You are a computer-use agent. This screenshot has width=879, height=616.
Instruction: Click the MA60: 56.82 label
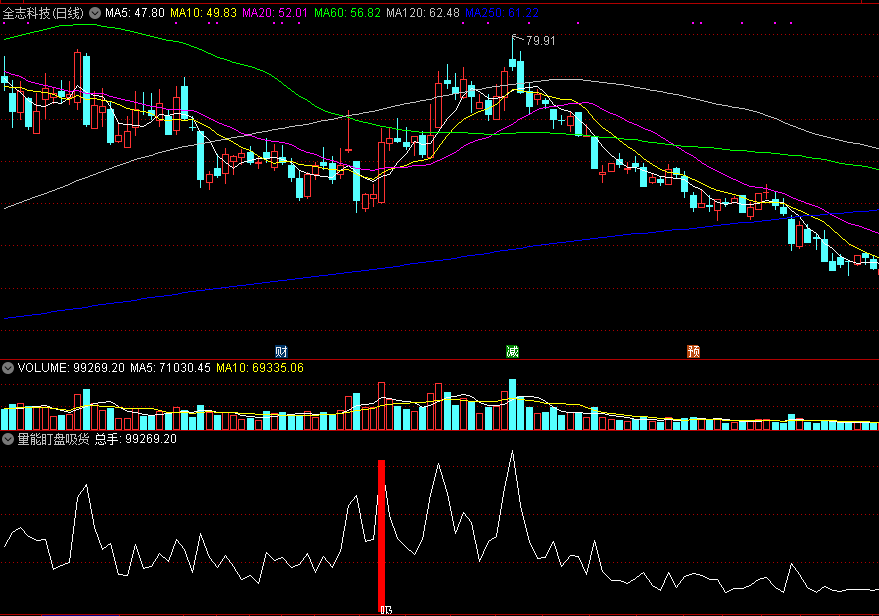click(x=347, y=13)
